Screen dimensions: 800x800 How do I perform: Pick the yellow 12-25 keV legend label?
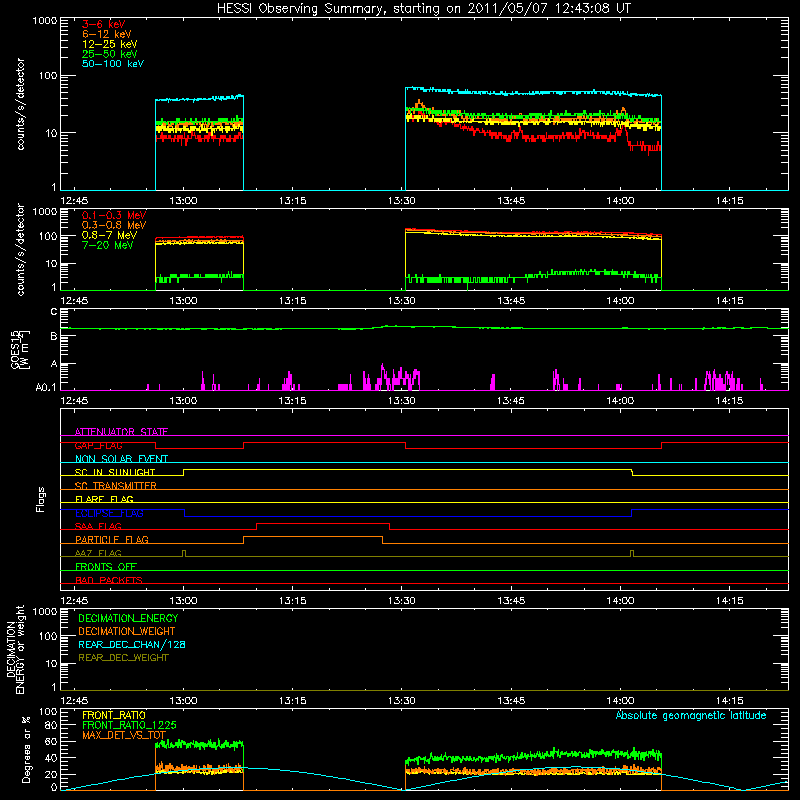coord(109,44)
